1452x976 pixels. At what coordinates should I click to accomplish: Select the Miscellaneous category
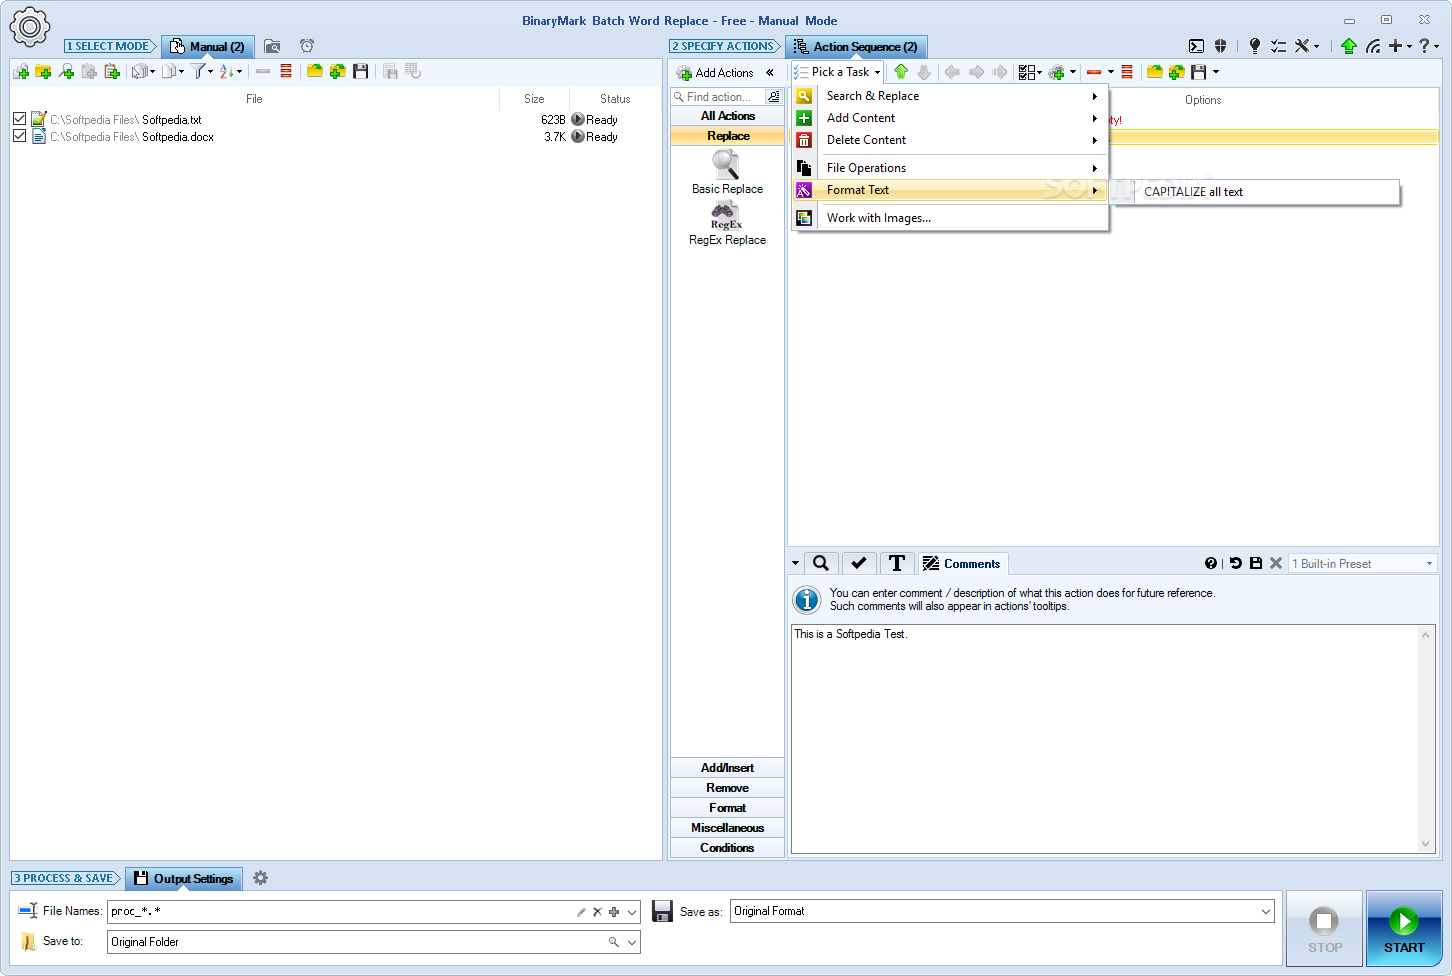tap(728, 828)
